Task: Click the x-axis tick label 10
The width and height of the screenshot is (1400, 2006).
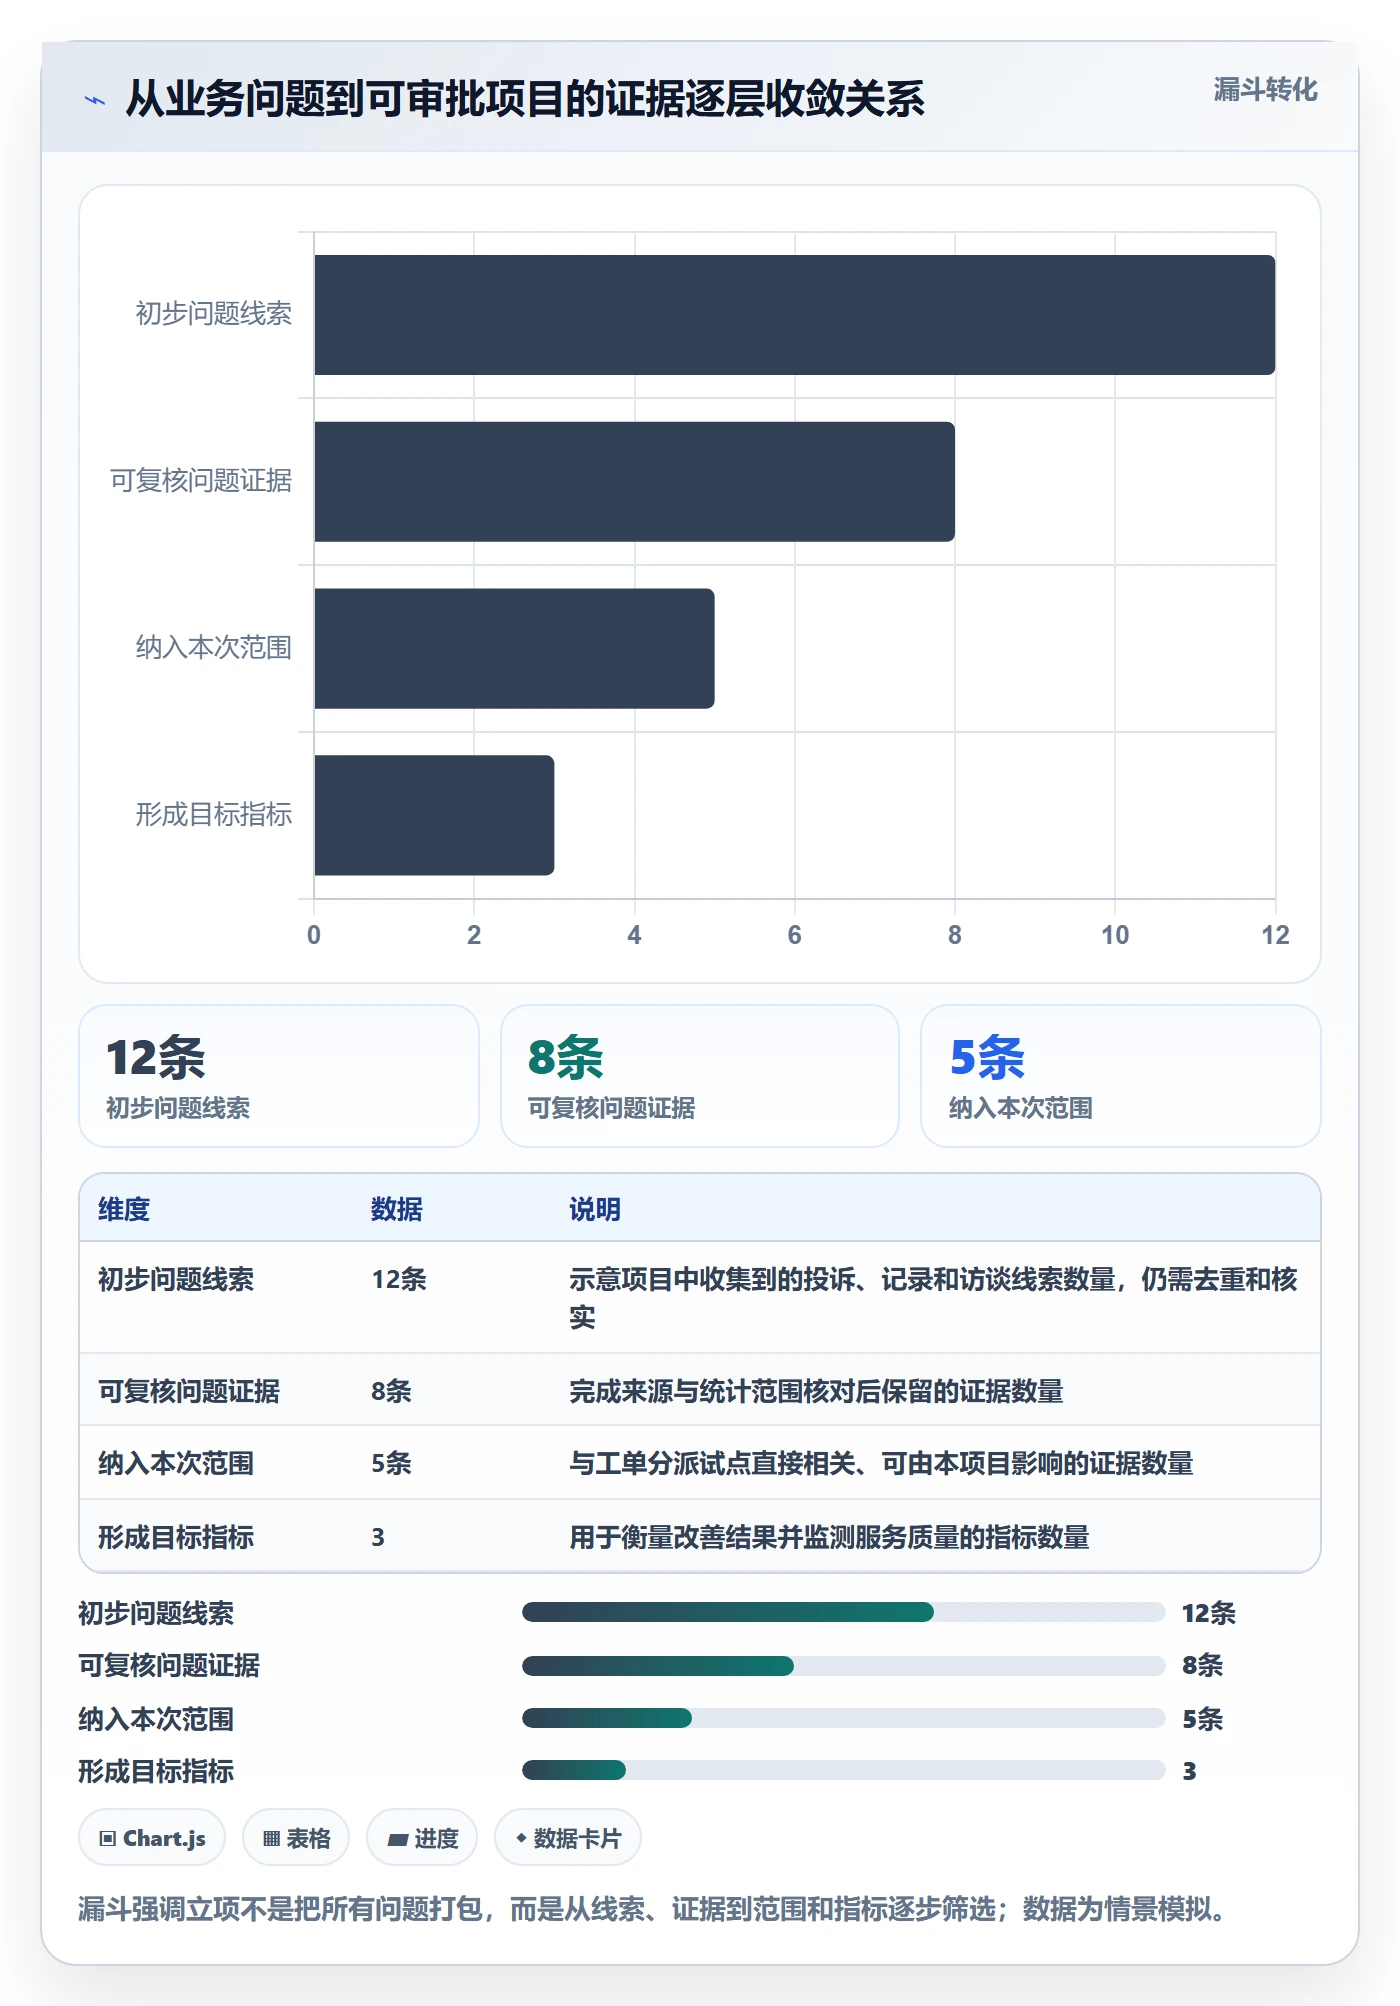Action: tap(1115, 935)
